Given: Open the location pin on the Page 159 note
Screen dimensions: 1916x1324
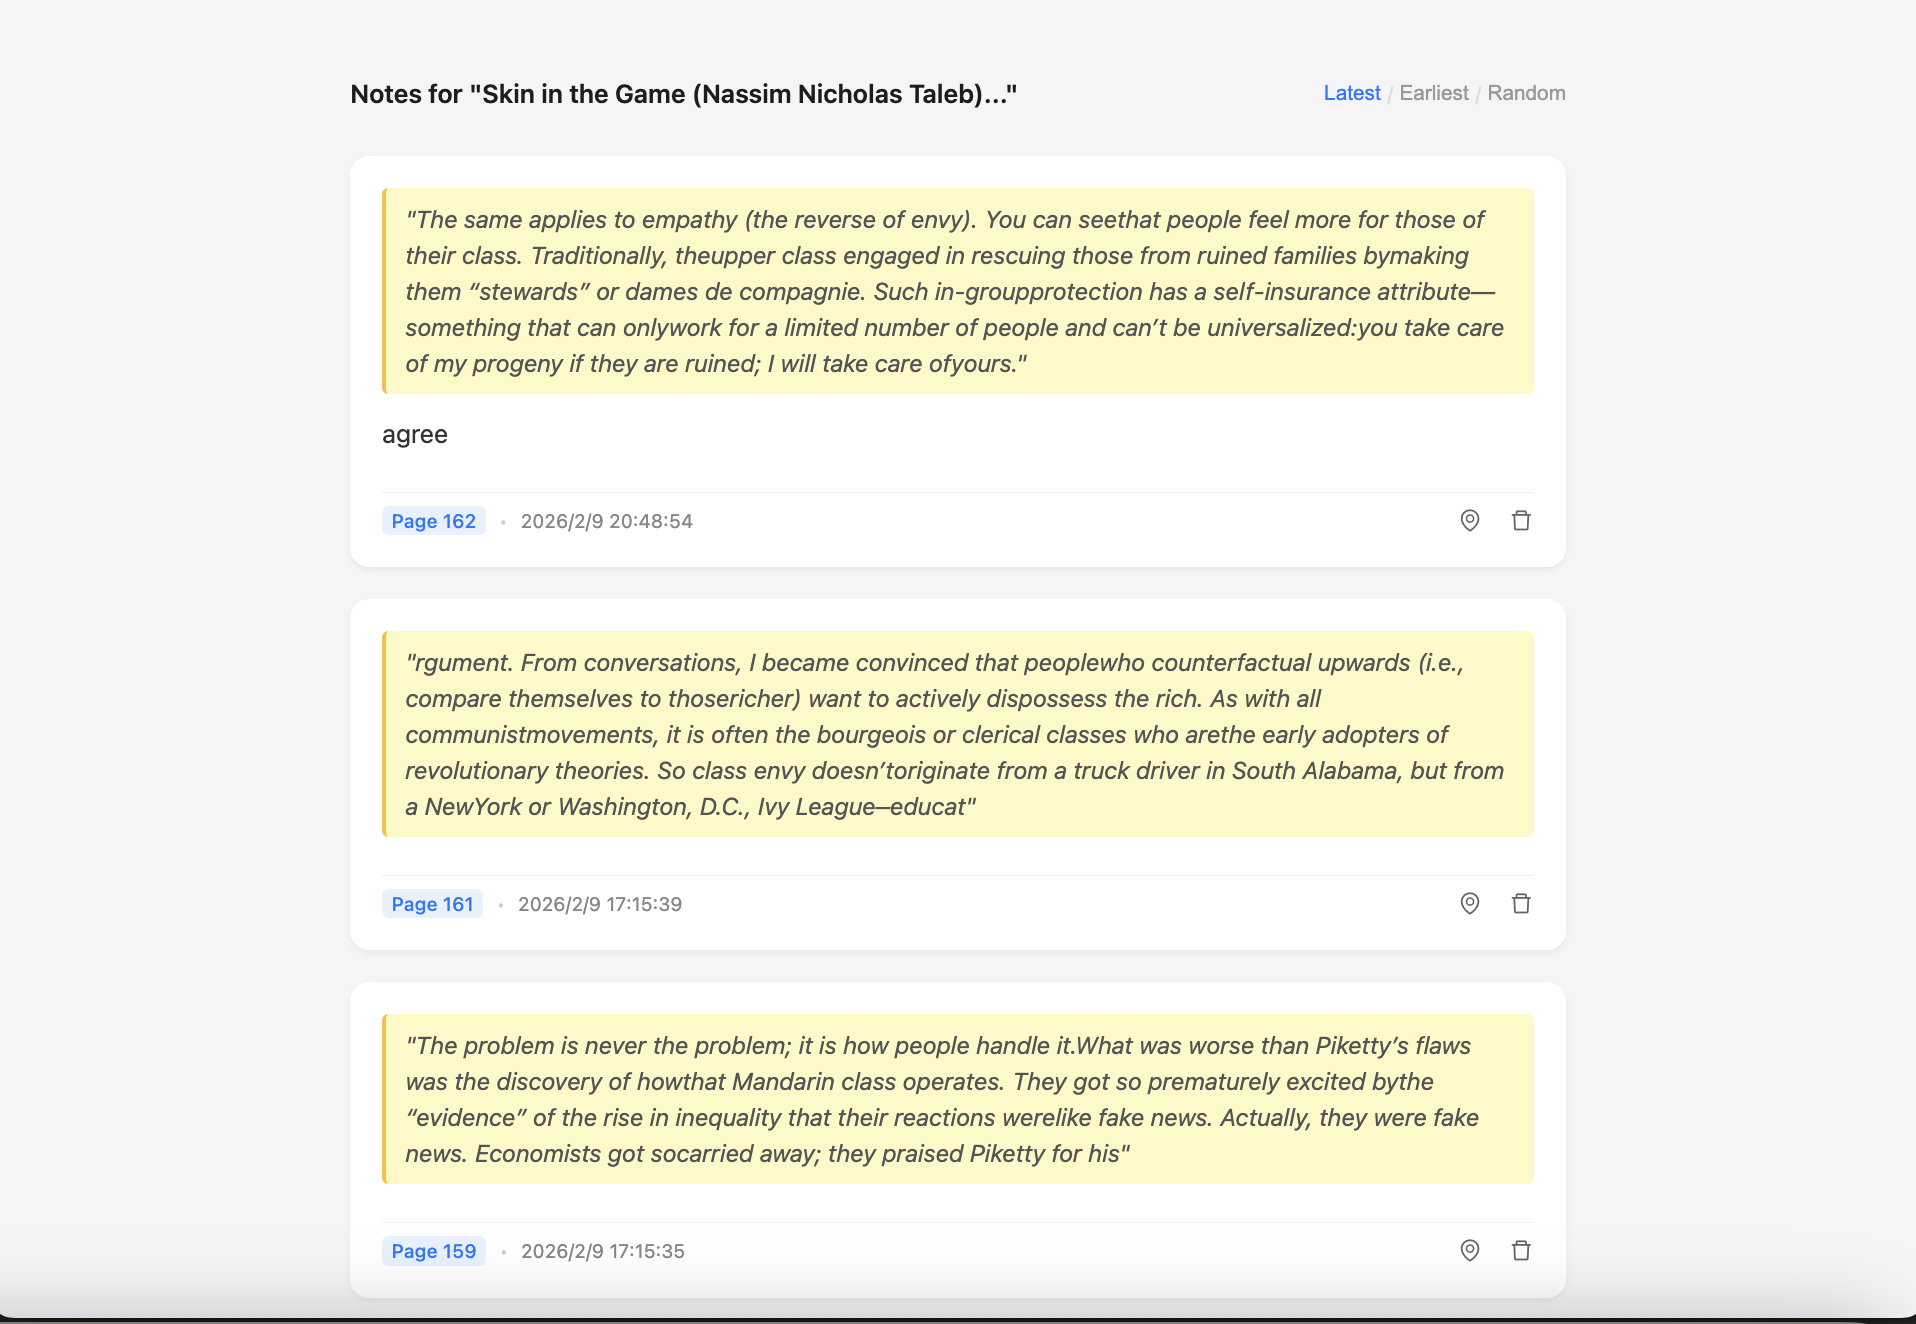Looking at the screenshot, I should tap(1469, 1250).
